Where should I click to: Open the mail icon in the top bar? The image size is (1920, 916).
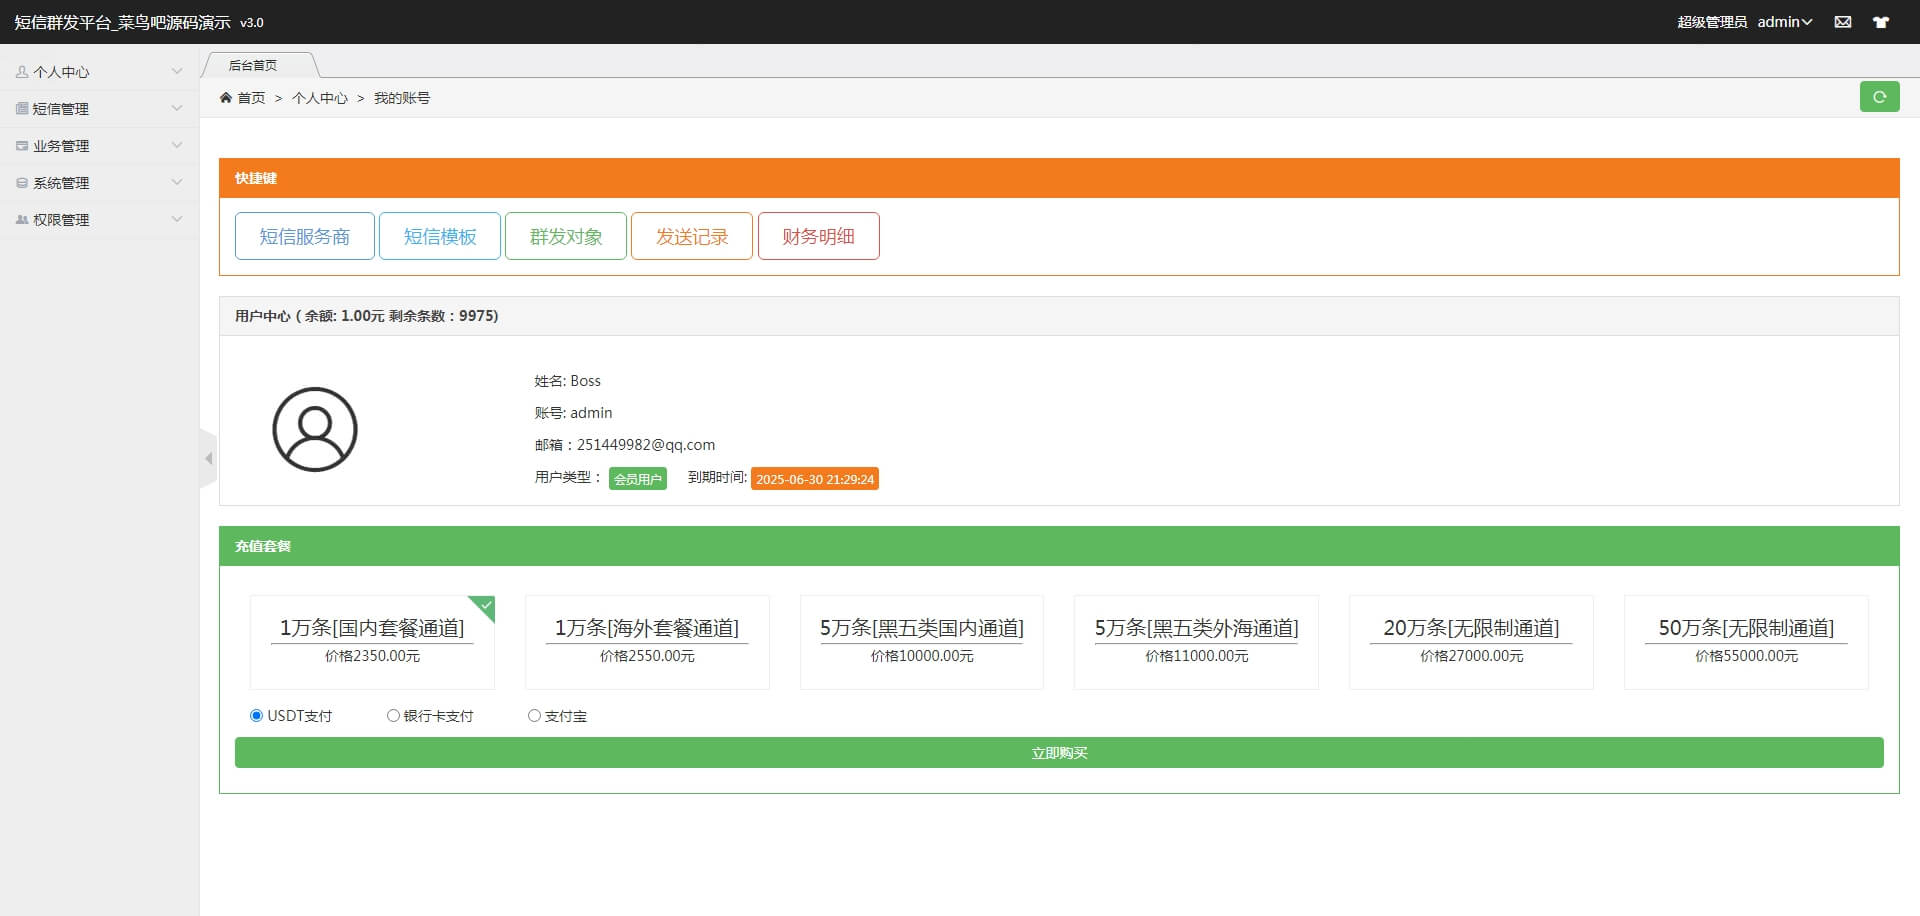point(1843,21)
